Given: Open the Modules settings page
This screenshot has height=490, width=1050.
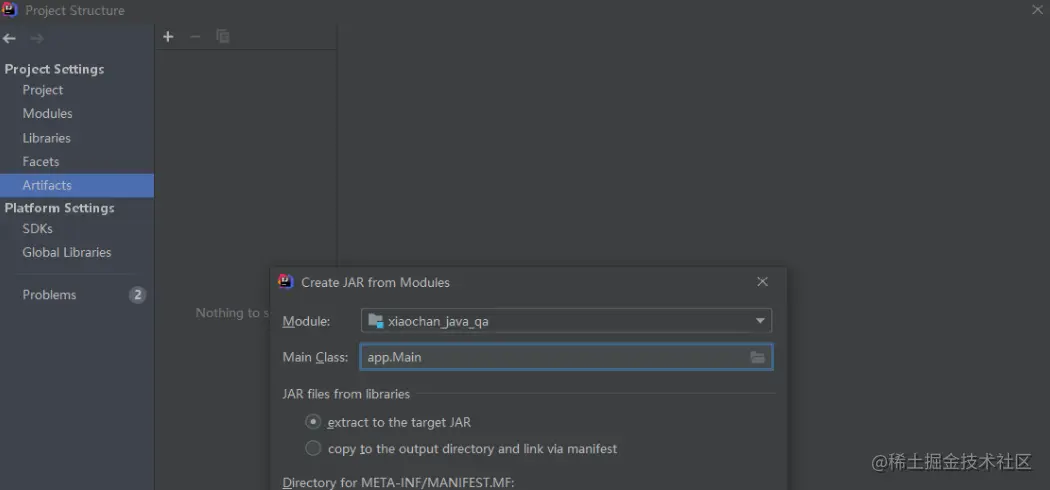Looking at the screenshot, I should click(x=77, y=114).
